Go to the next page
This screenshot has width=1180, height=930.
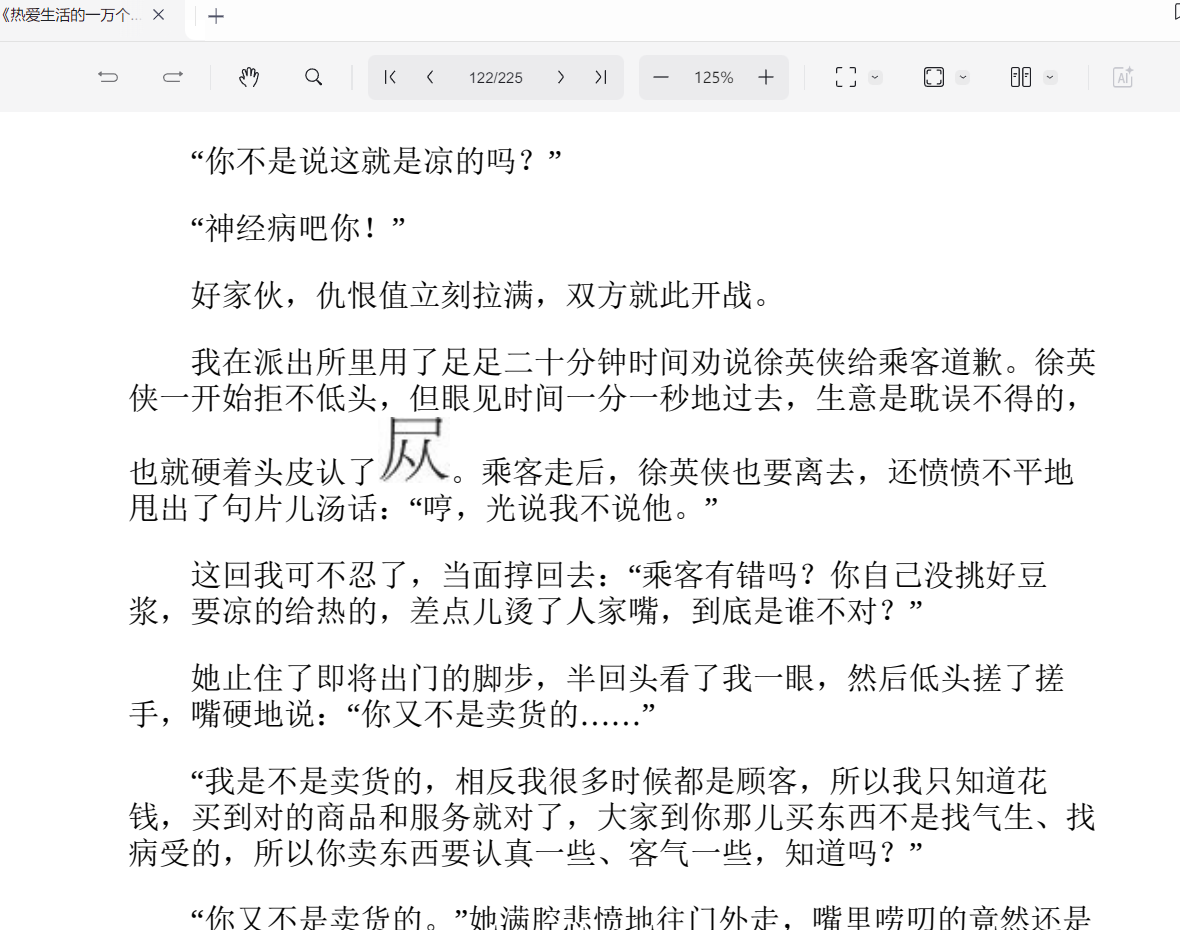point(561,77)
